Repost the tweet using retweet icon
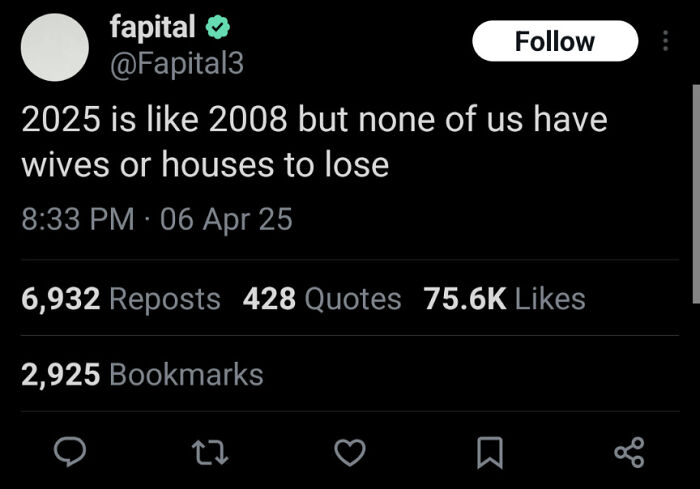The height and width of the screenshot is (489, 700). [212, 454]
